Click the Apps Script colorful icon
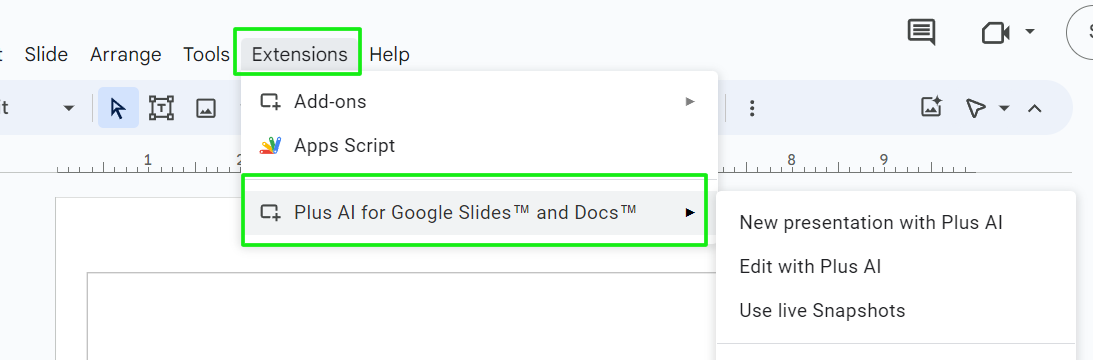 click(270, 146)
